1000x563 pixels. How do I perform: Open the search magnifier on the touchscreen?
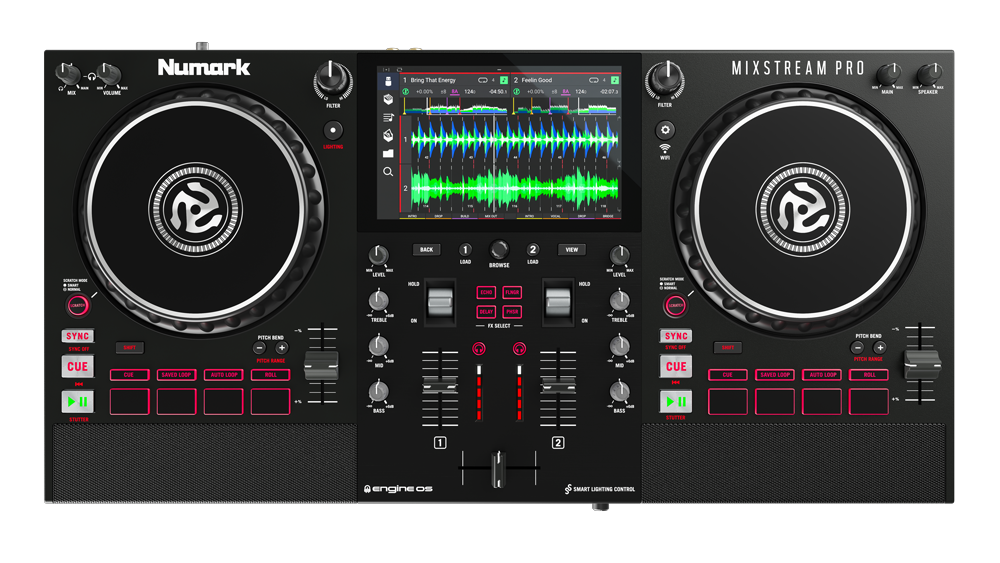tap(388, 172)
